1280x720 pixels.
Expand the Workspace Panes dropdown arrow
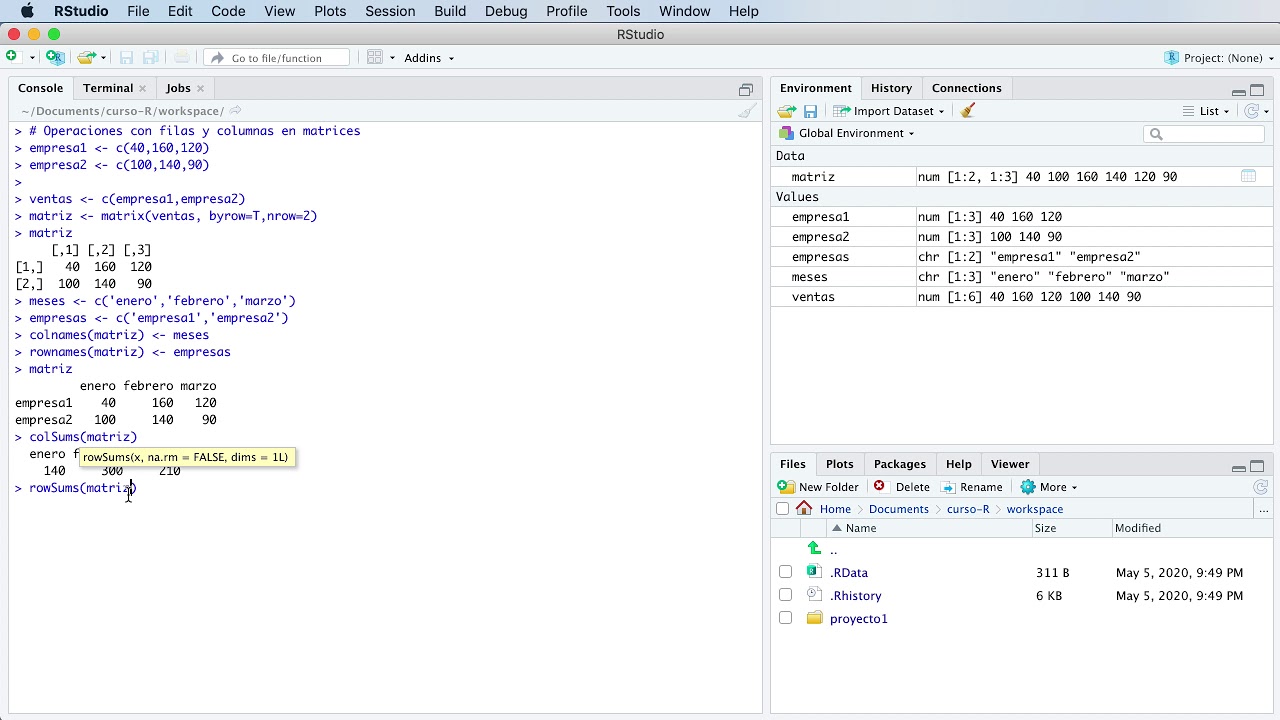click(392, 58)
